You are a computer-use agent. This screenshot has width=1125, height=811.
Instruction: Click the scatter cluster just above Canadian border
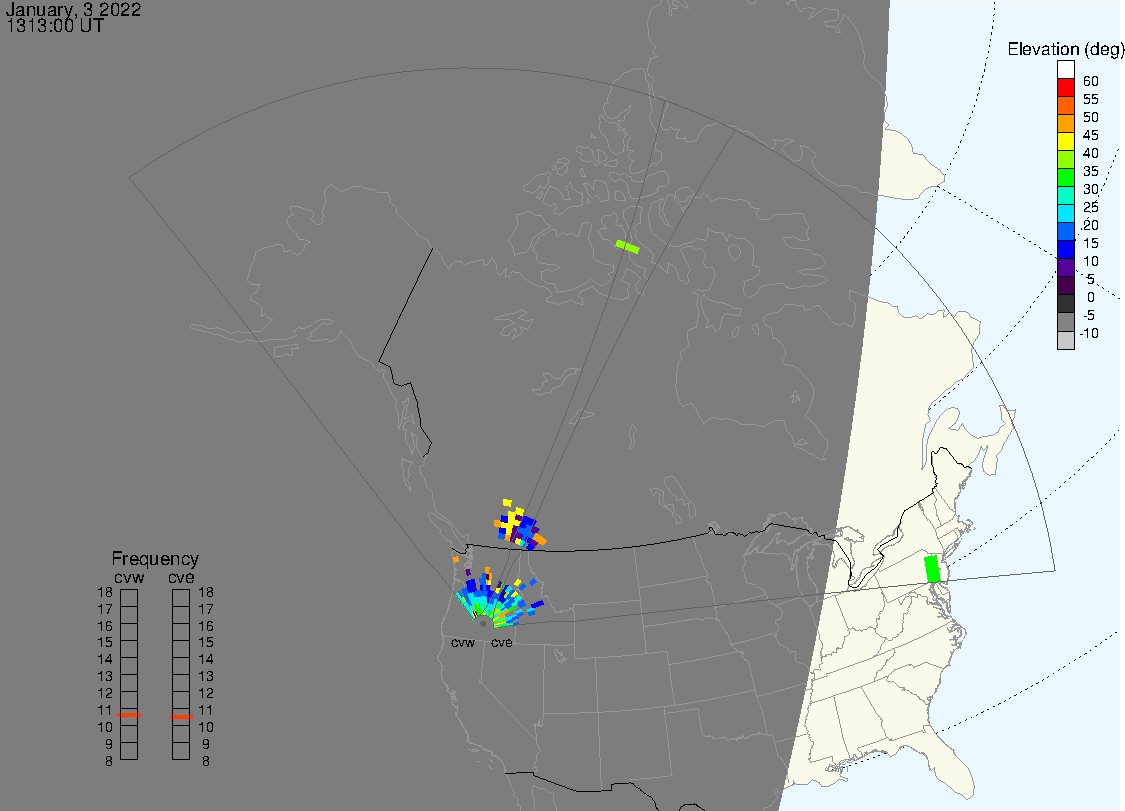pyautogui.click(x=519, y=525)
